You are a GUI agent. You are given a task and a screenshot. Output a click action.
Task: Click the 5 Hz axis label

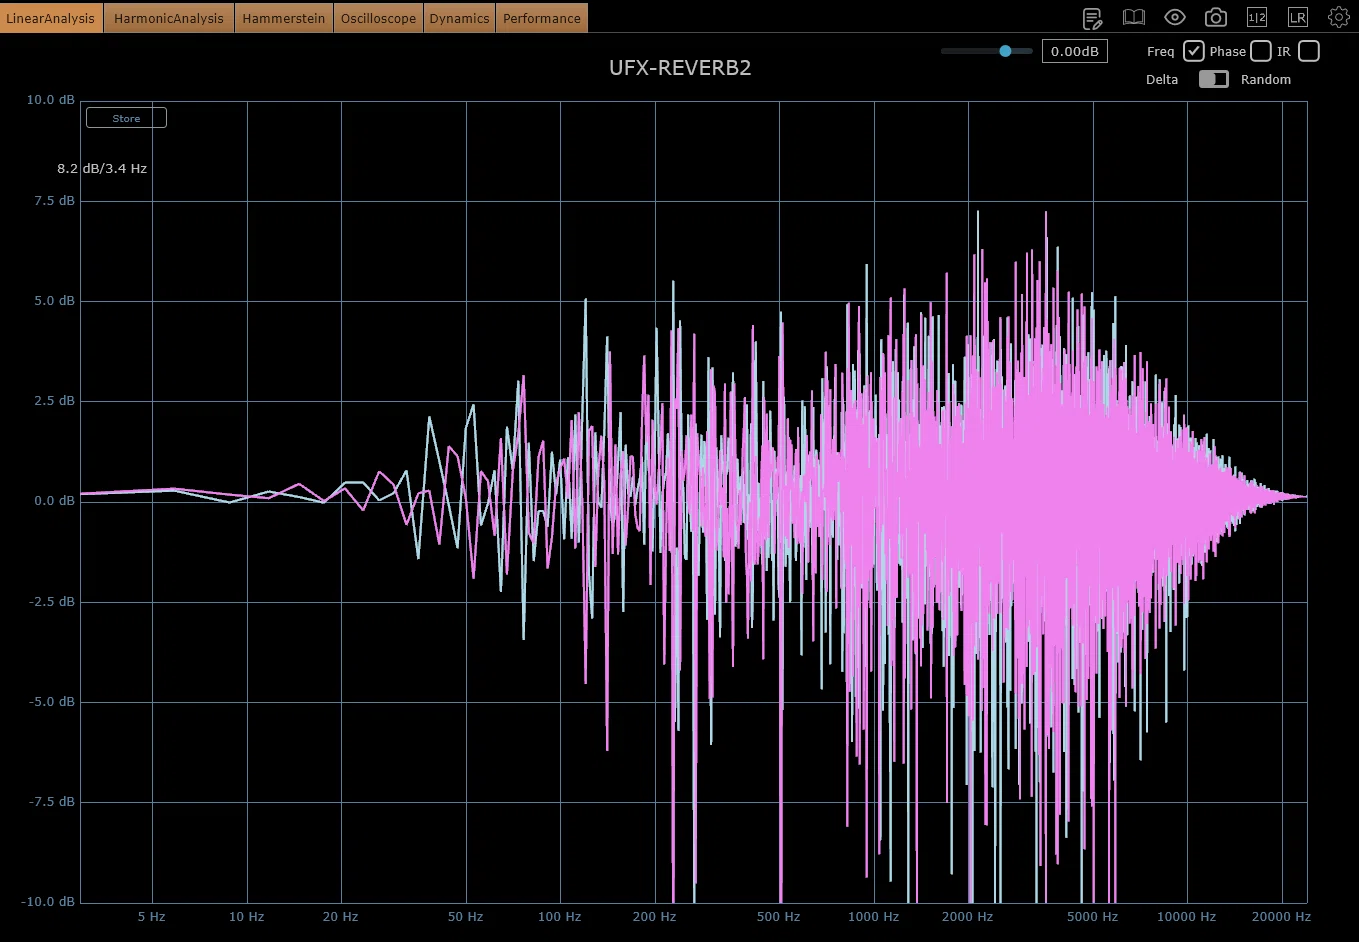(x=152, y=917)
